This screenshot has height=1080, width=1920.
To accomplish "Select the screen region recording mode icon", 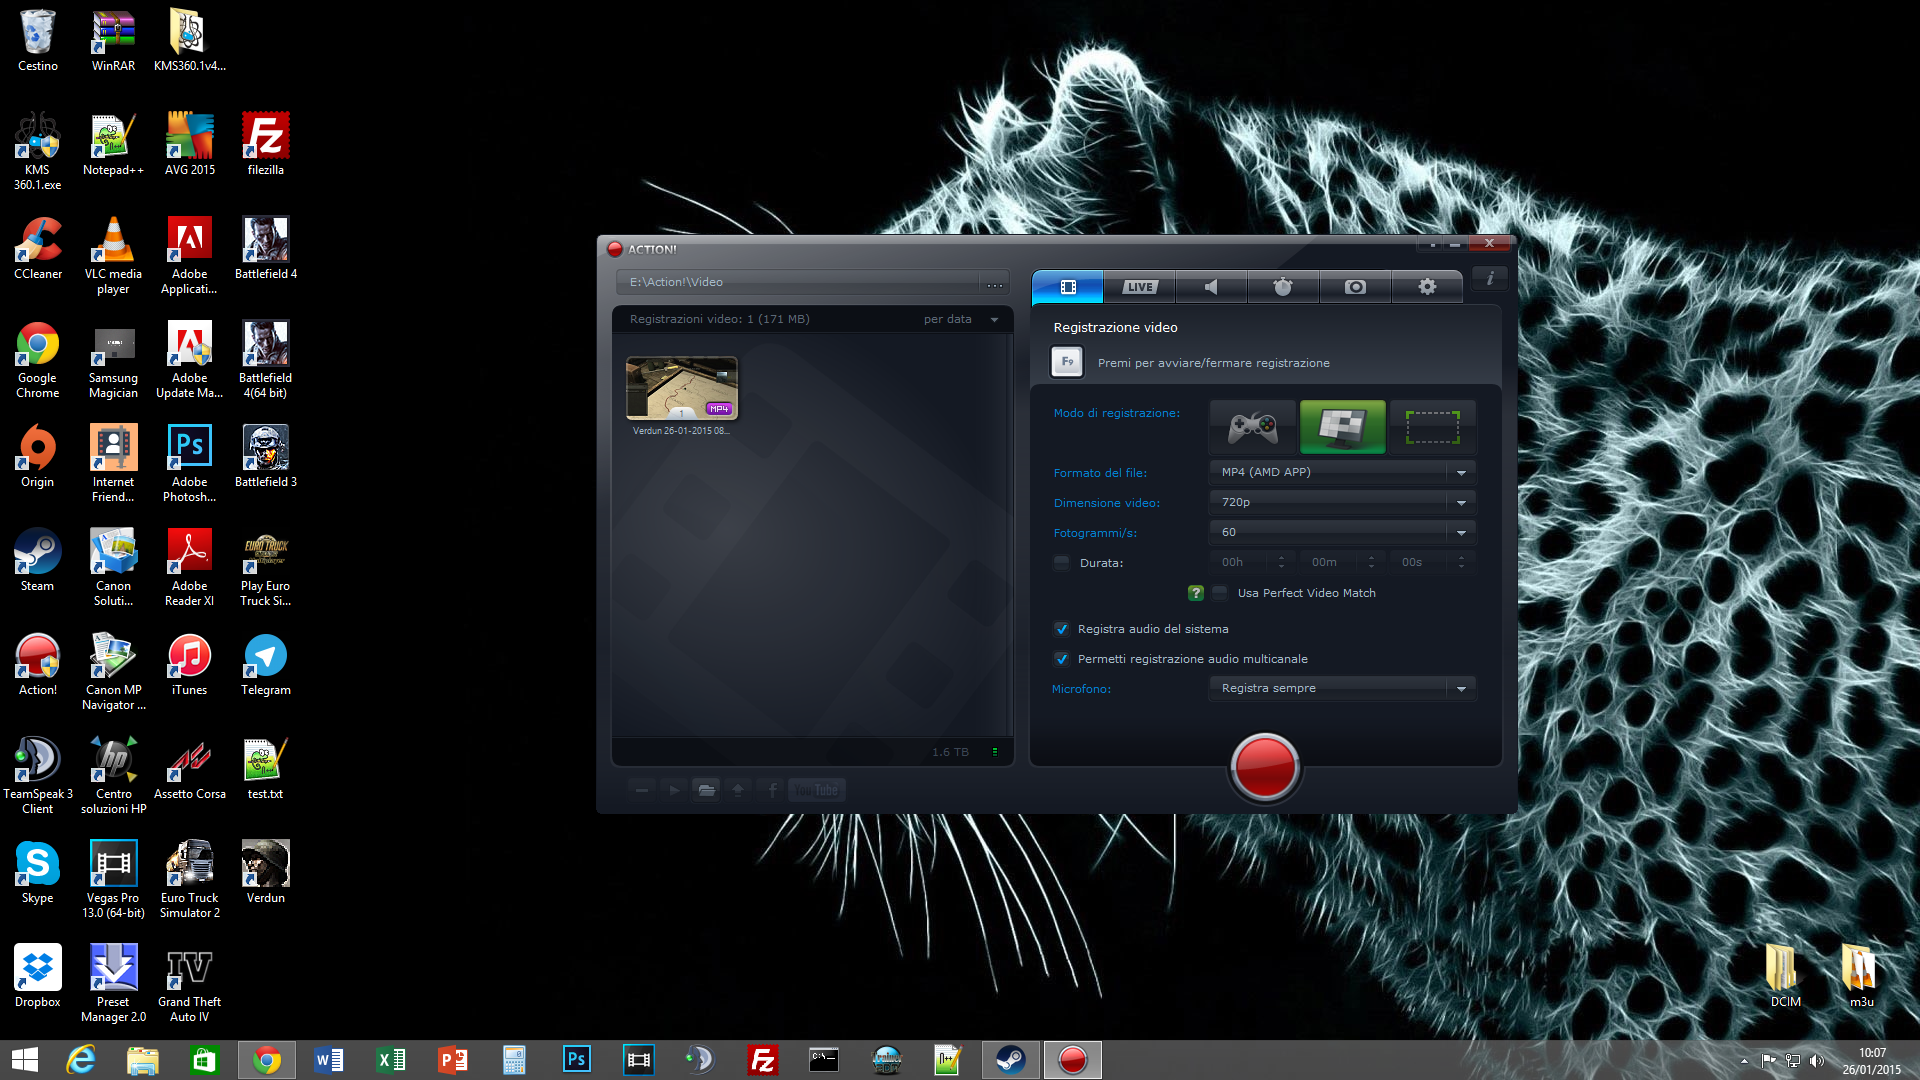I will pos(1432,428).
